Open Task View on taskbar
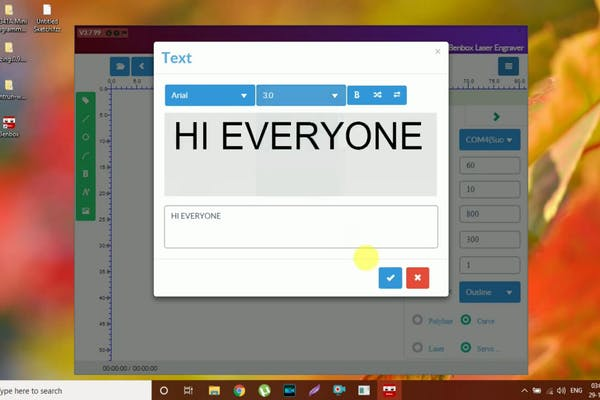Viewport: 600px width, 400px height. point(188,391)
